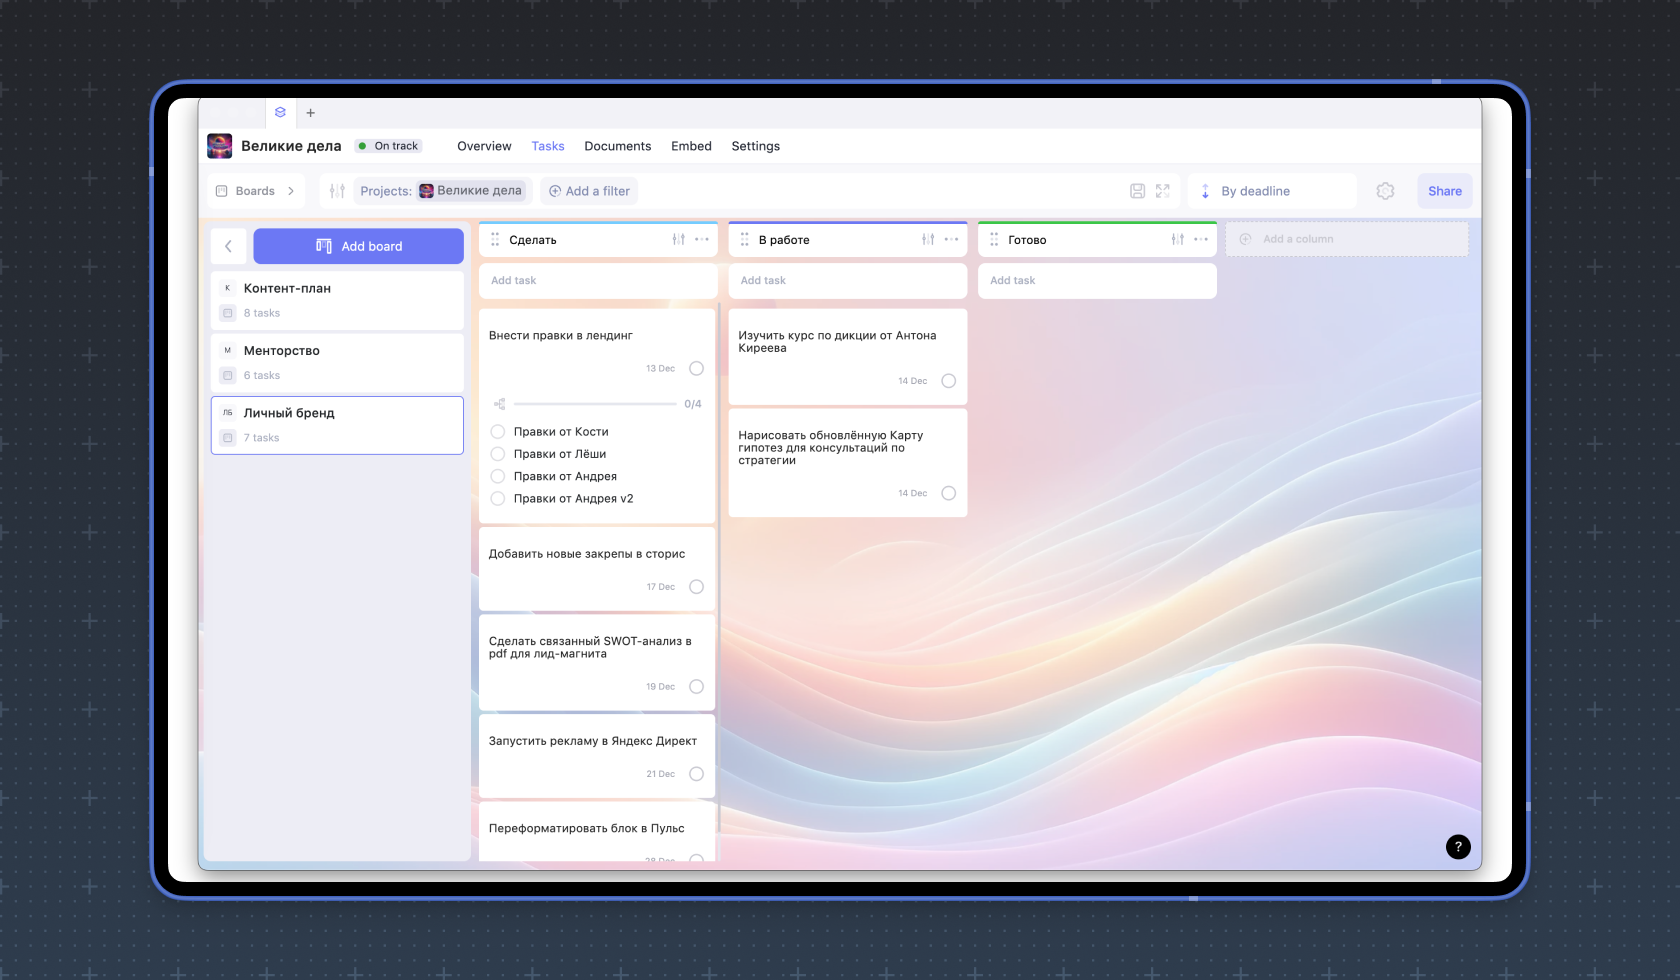
Task: Click the fullscreen expand icon
Action: pyautogui.click(x=1162, y=191)
